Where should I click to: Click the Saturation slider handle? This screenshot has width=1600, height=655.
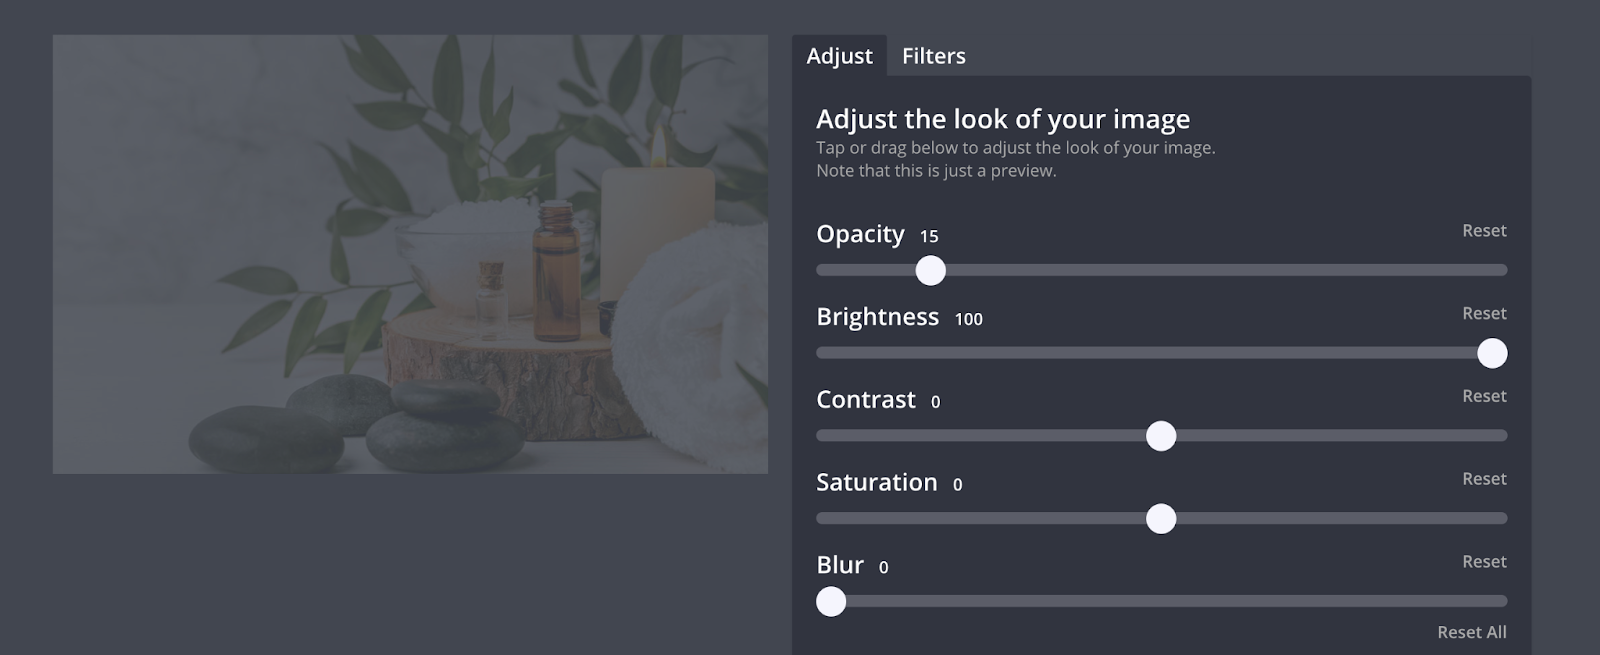(x=1160, y=519)
